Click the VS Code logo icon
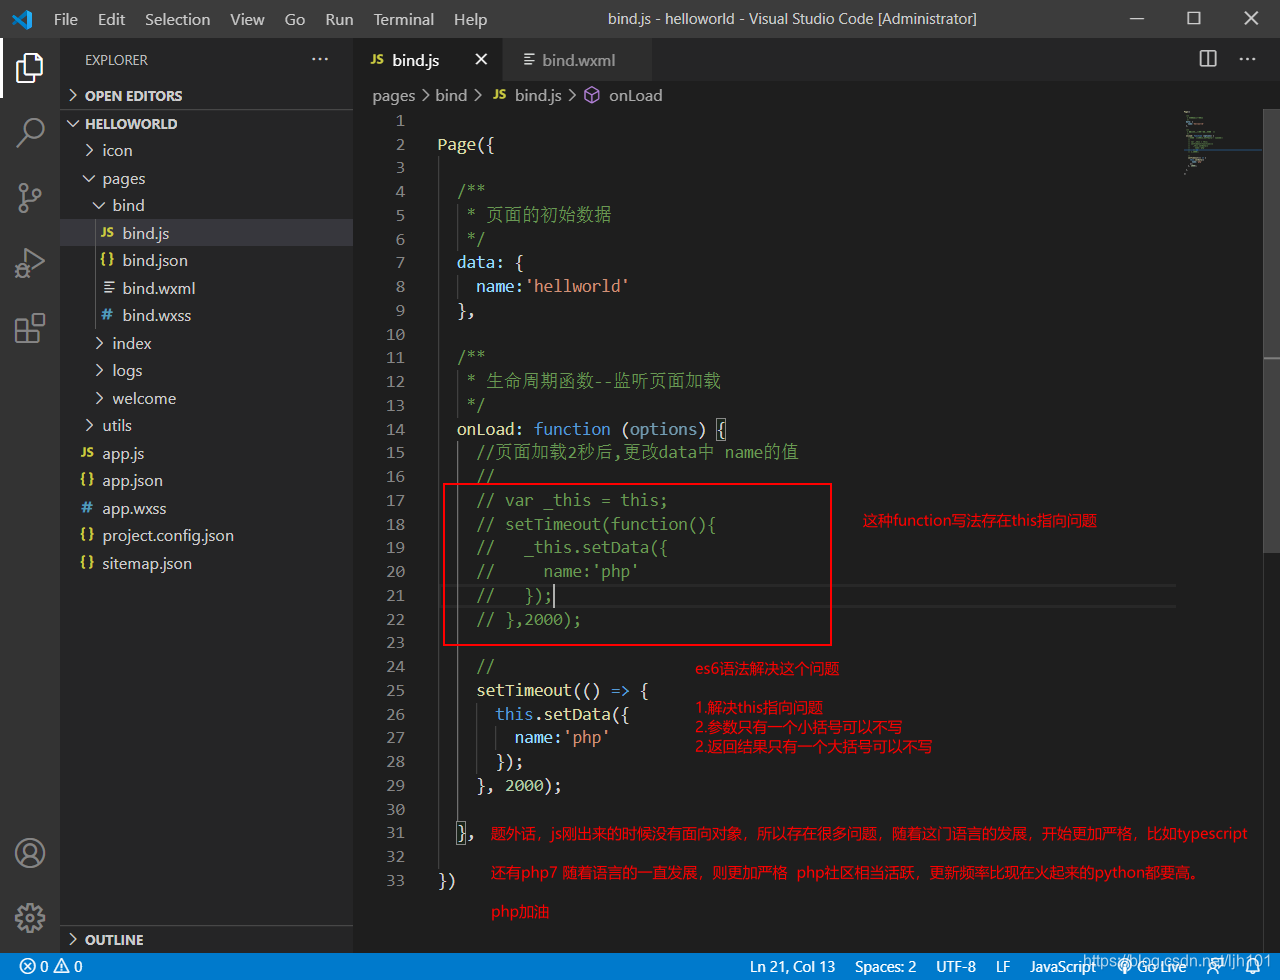 point(22,19)
